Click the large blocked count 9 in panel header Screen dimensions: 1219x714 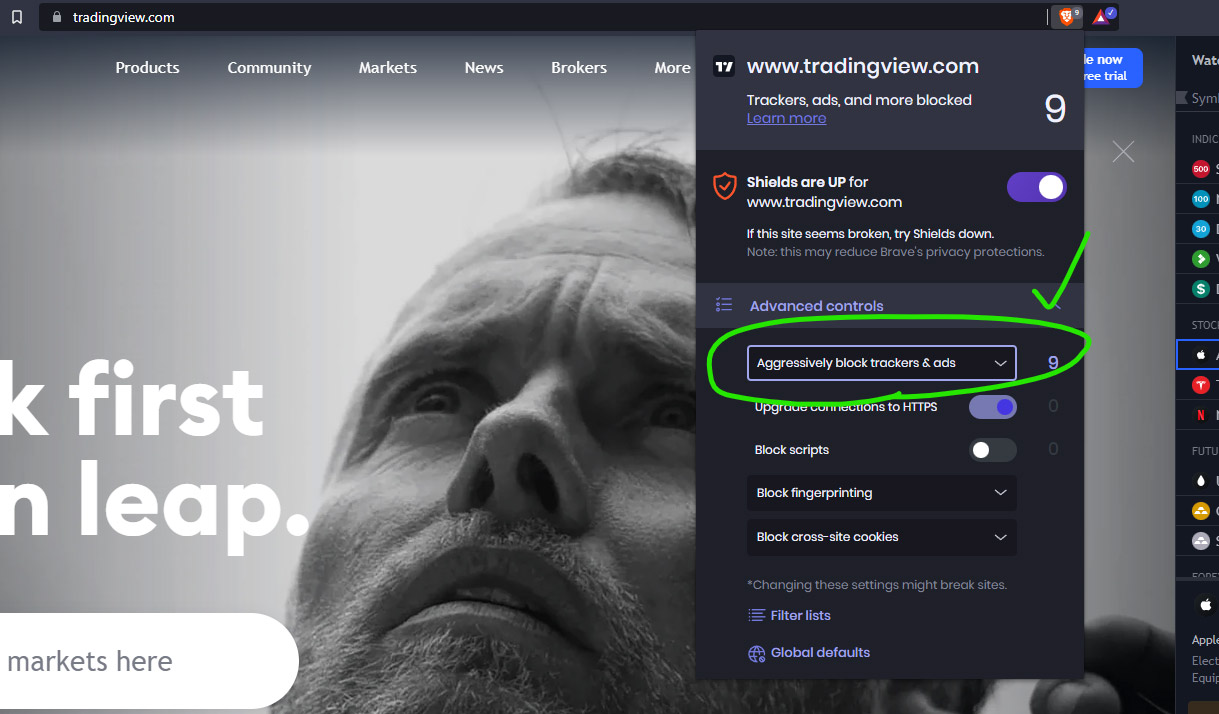point(1055,108)
